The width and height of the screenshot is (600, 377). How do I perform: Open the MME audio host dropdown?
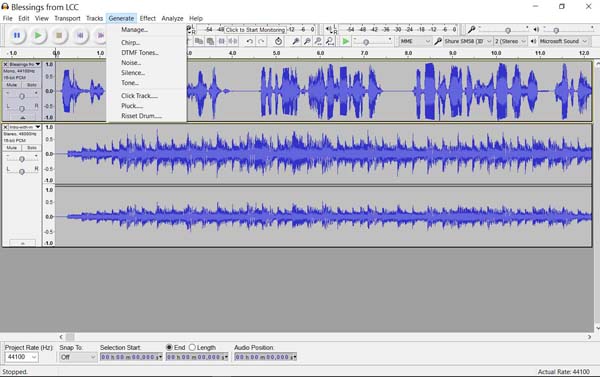pyautogui.click(x=416, y=41)
